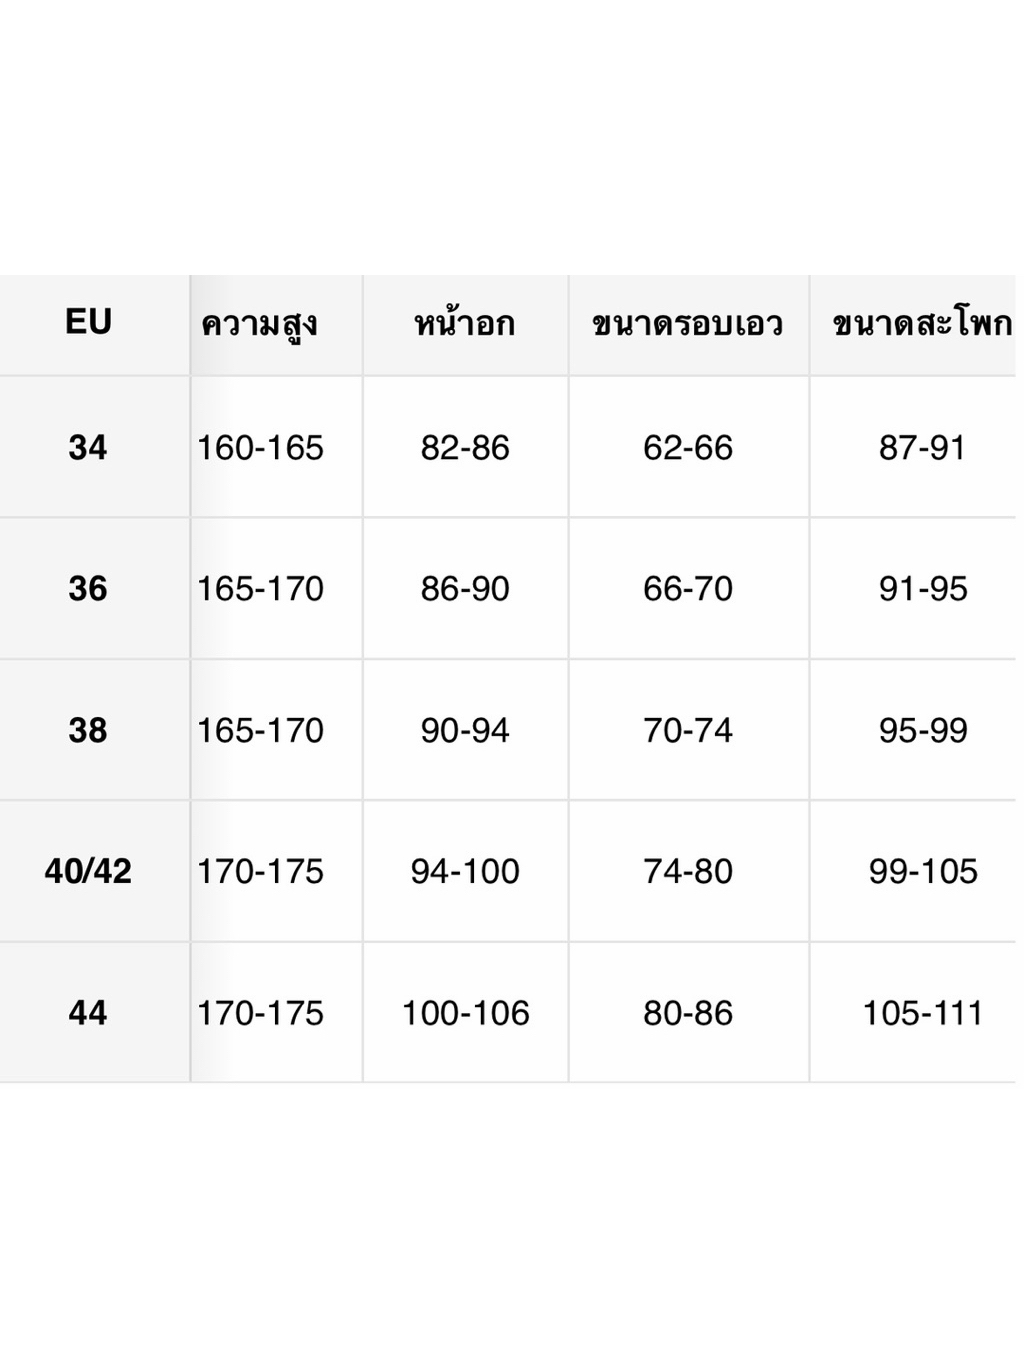
Task: Click the 62-66 waist cell
Action: (x=688, y=447)
